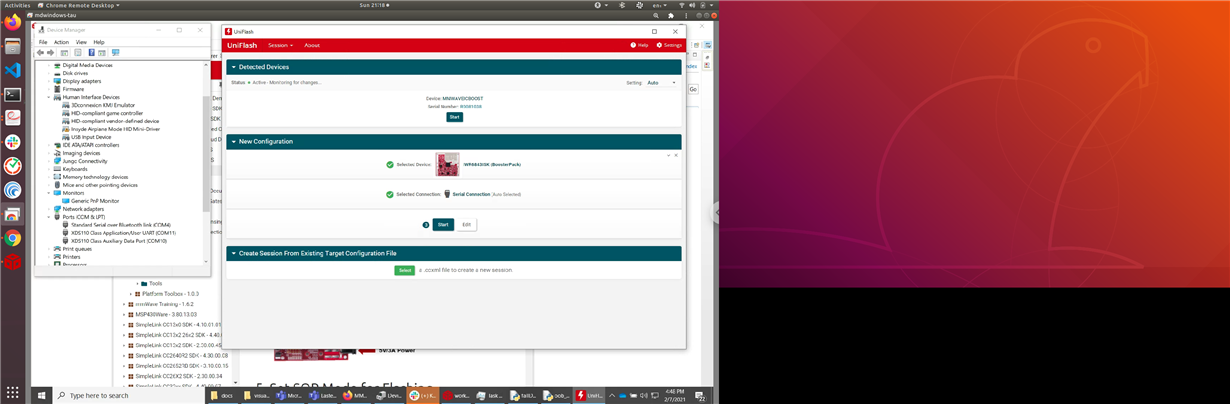Select mmWave Training - 1.6.2 item
The image size is (1230, 404).
[x=167, y=303]
